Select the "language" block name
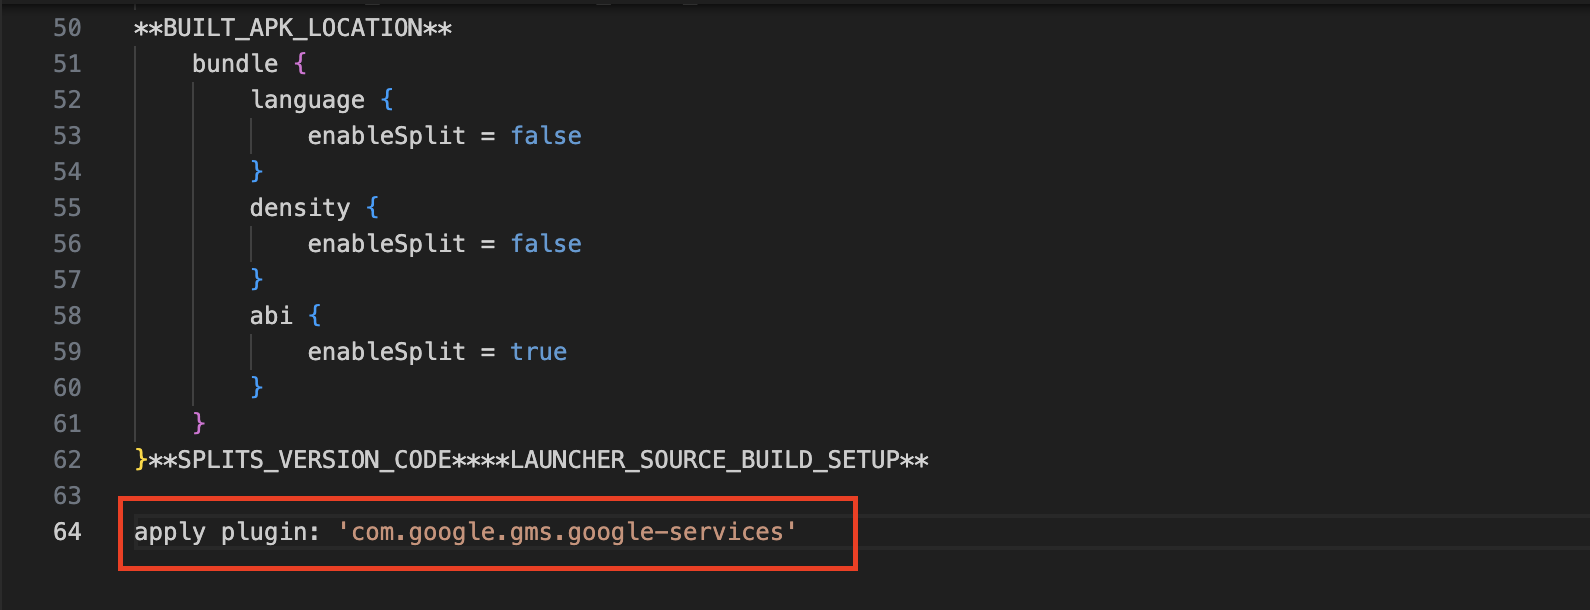This screenshot has width=1590, height=610. (307, 100)
